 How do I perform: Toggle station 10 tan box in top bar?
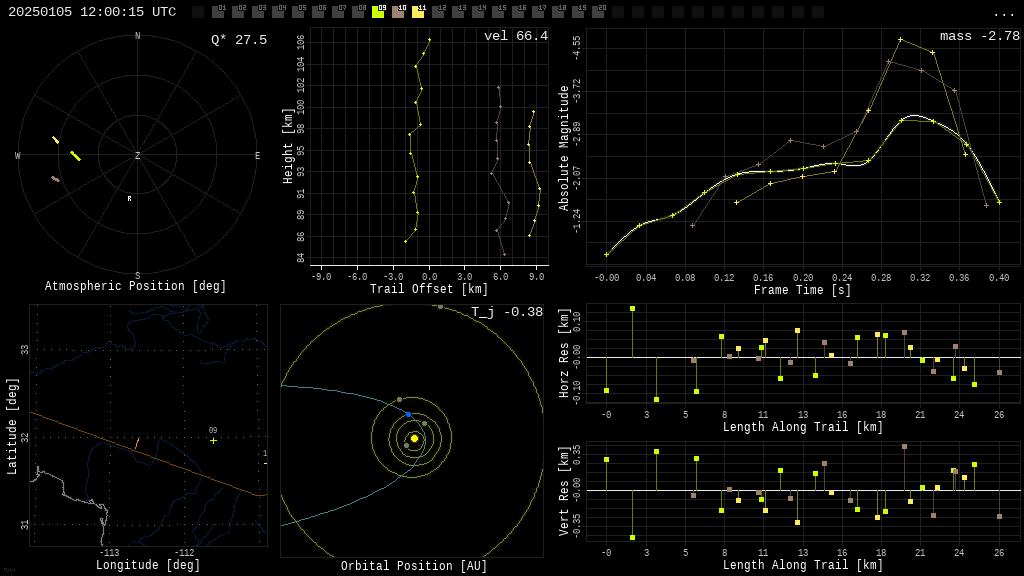click(x=398, y=12)
